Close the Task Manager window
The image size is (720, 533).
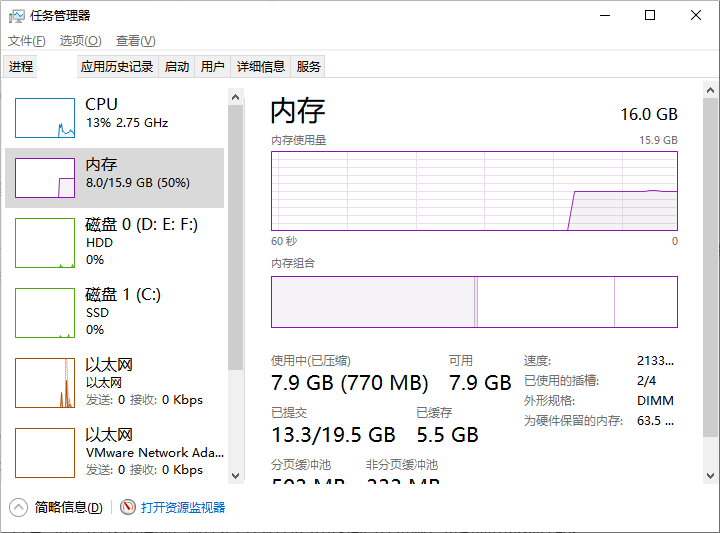(696, 16)
